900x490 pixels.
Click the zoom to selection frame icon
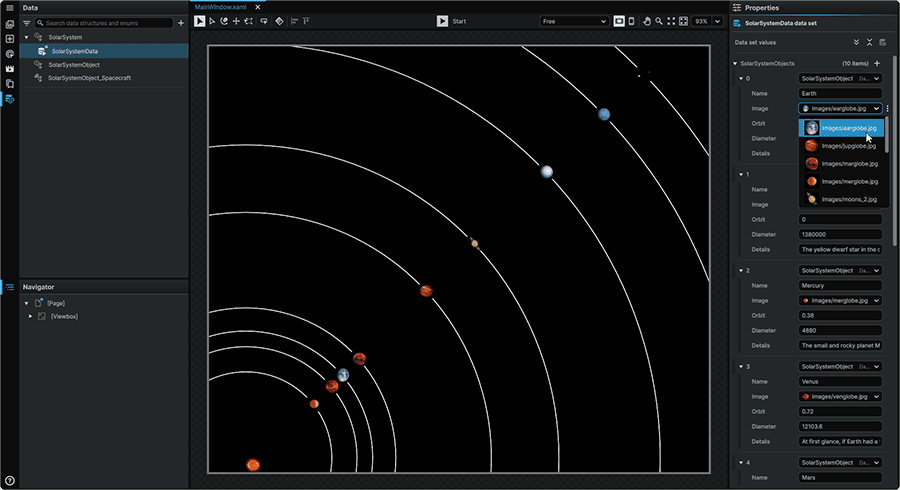tap(683, 21)
